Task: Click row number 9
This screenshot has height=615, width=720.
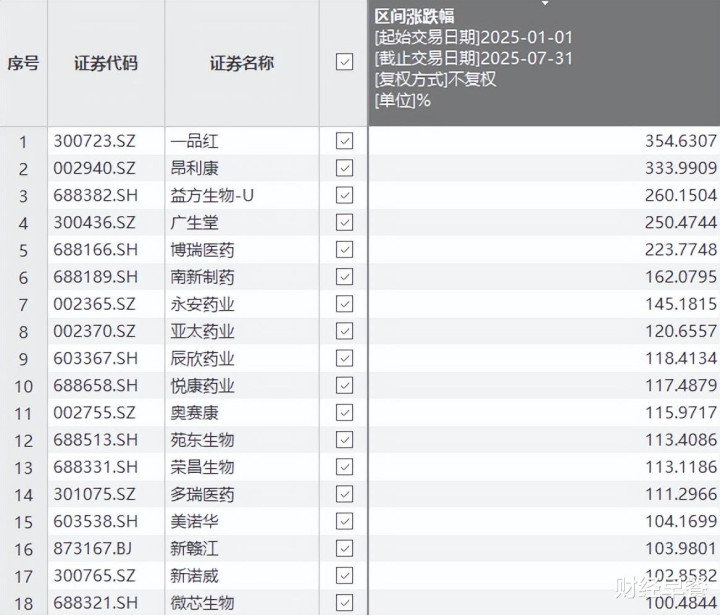Action: pyautogui.click(x=23, y=359)
